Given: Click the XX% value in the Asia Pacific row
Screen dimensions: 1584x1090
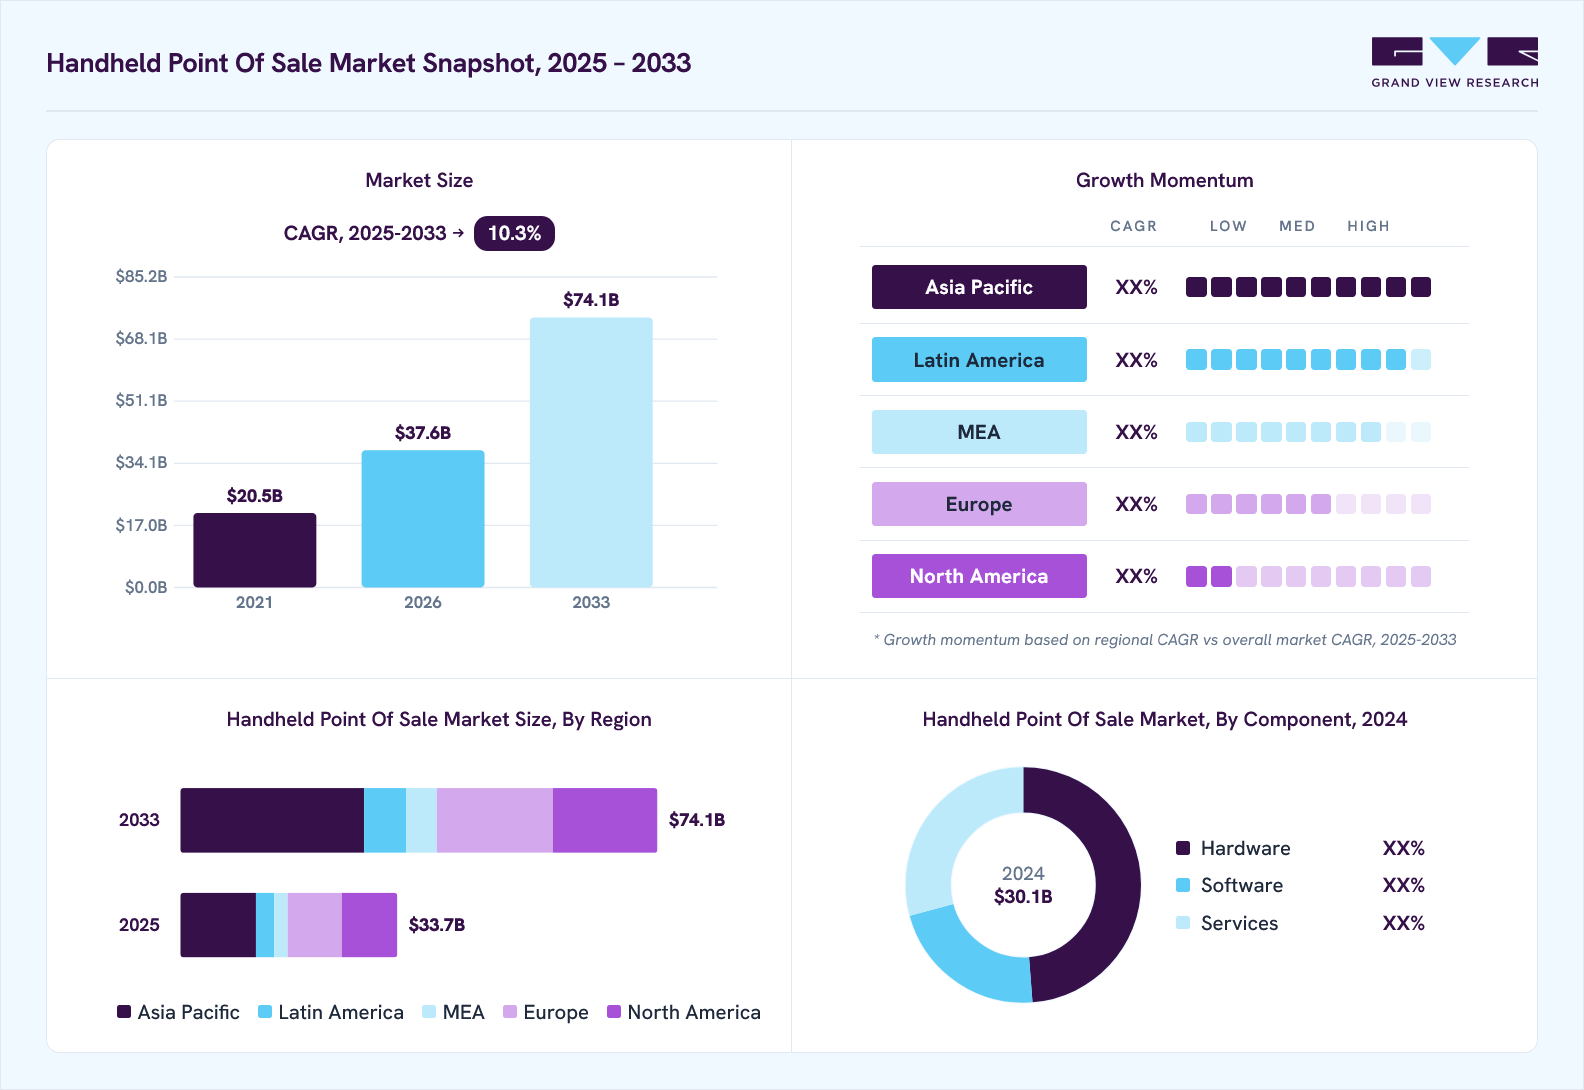Looking at the screenshot, I should (x=1137, y=288).
